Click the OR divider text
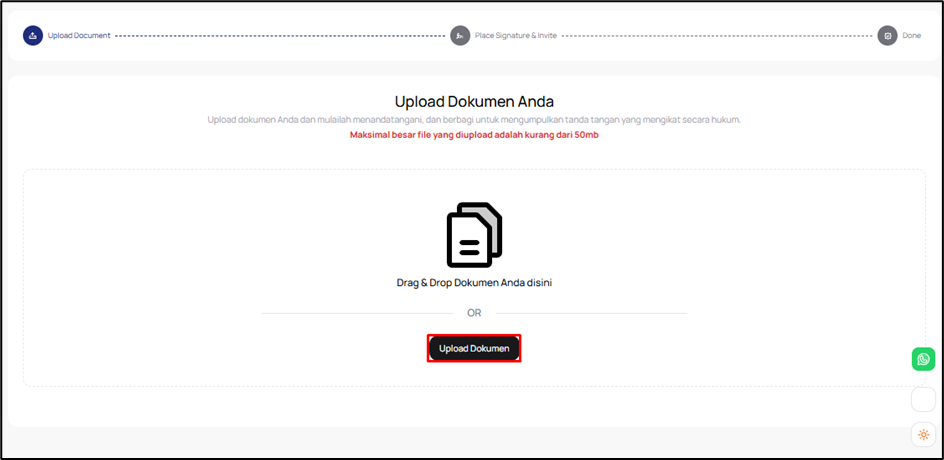This screenshot has width=944, height=460. click(474, 313)
